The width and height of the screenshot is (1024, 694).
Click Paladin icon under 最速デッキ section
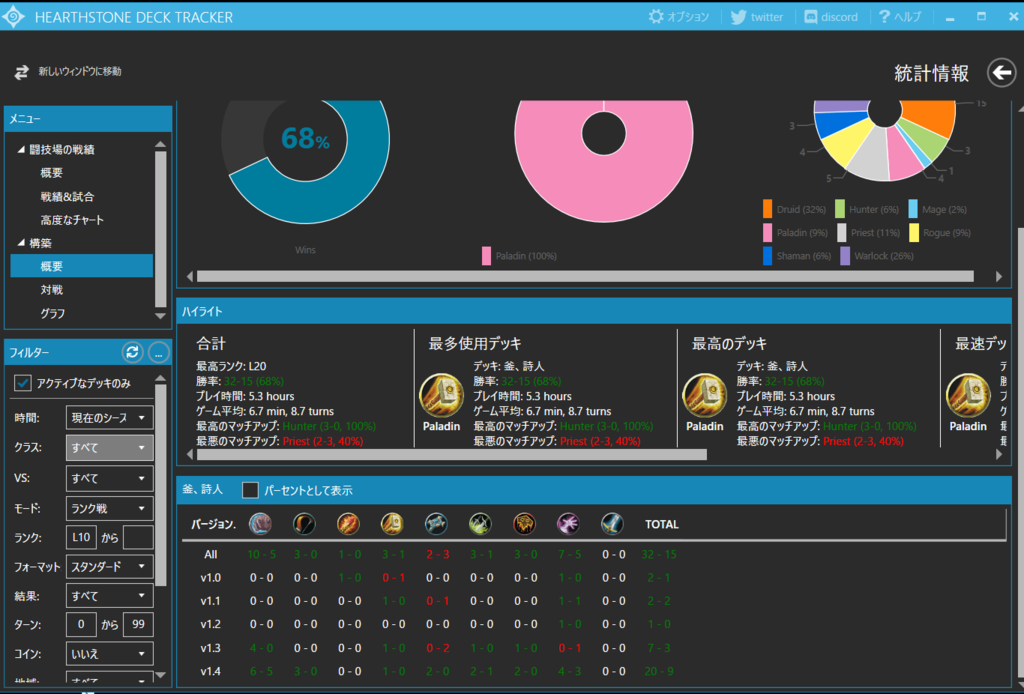[x=968, y=395]
